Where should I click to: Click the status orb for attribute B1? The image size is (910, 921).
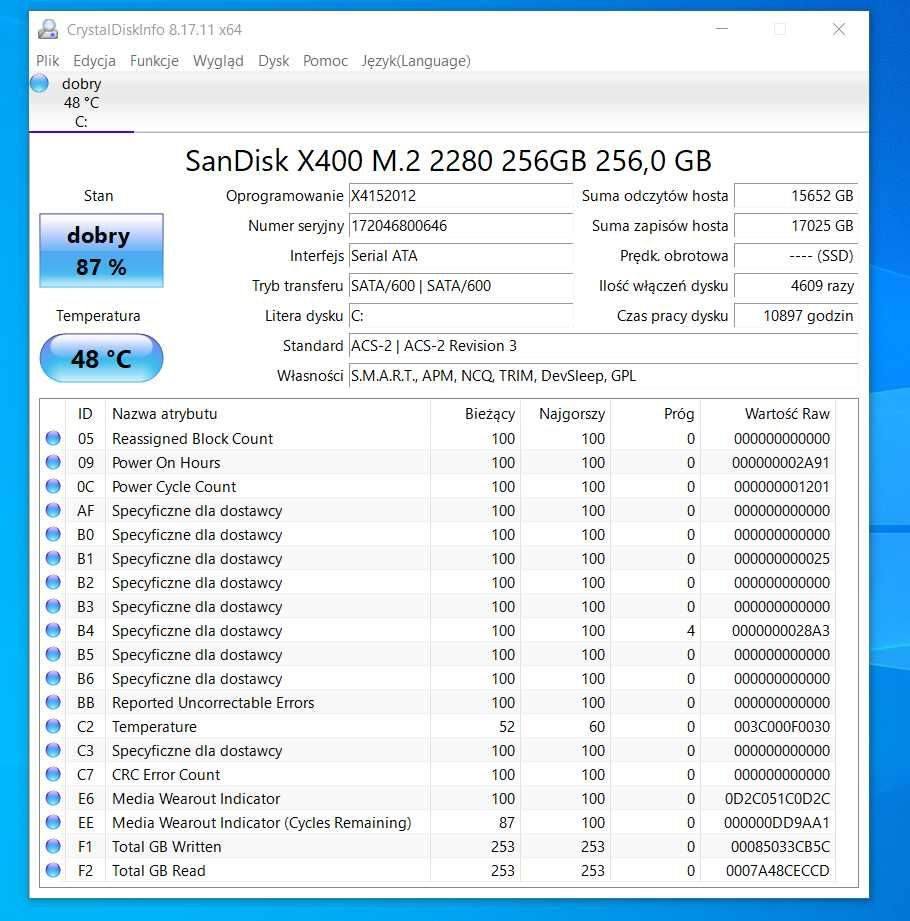(53, 558)
